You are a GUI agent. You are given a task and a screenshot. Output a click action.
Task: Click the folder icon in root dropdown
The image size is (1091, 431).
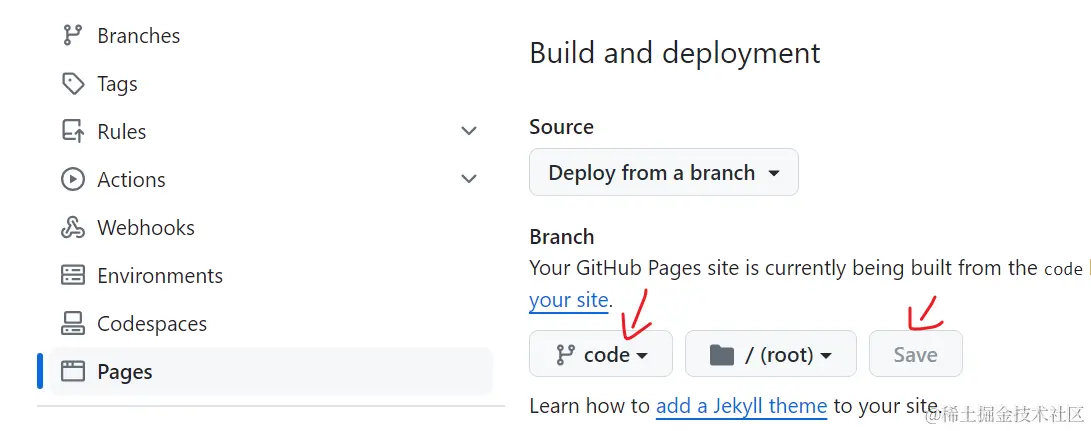coord(722,355)
